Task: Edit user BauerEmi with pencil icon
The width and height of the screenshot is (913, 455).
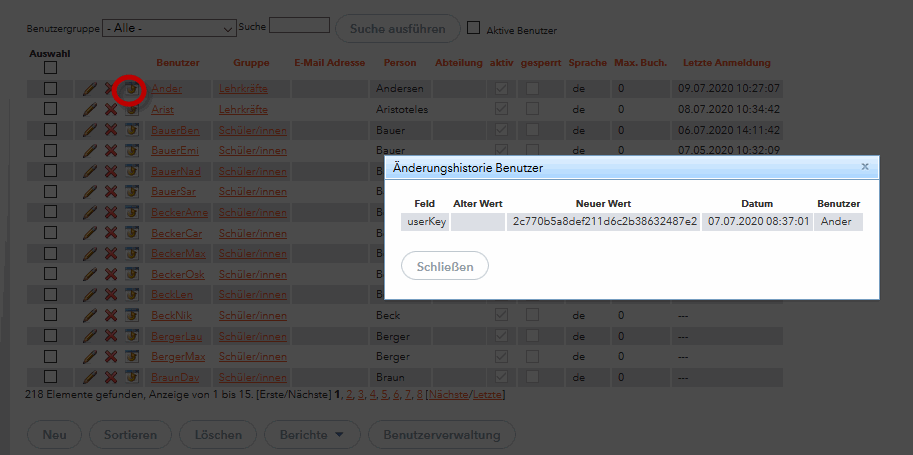Action: click(x=89, y=151)
